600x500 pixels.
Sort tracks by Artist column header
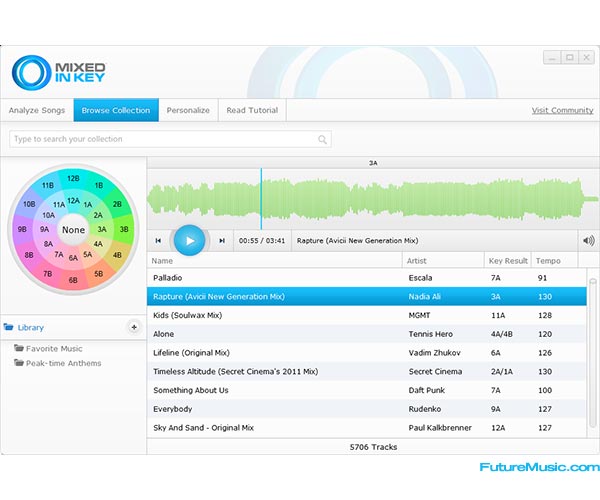443,261
